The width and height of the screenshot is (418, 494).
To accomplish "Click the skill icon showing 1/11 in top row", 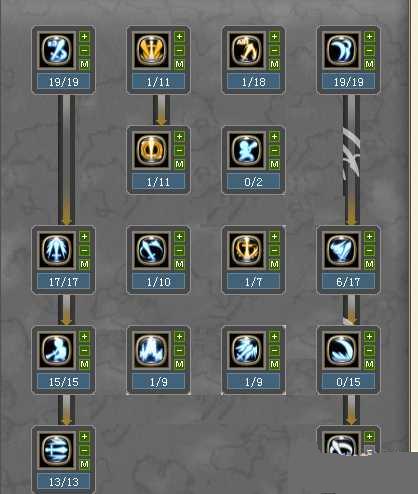I will click(152, 50).
